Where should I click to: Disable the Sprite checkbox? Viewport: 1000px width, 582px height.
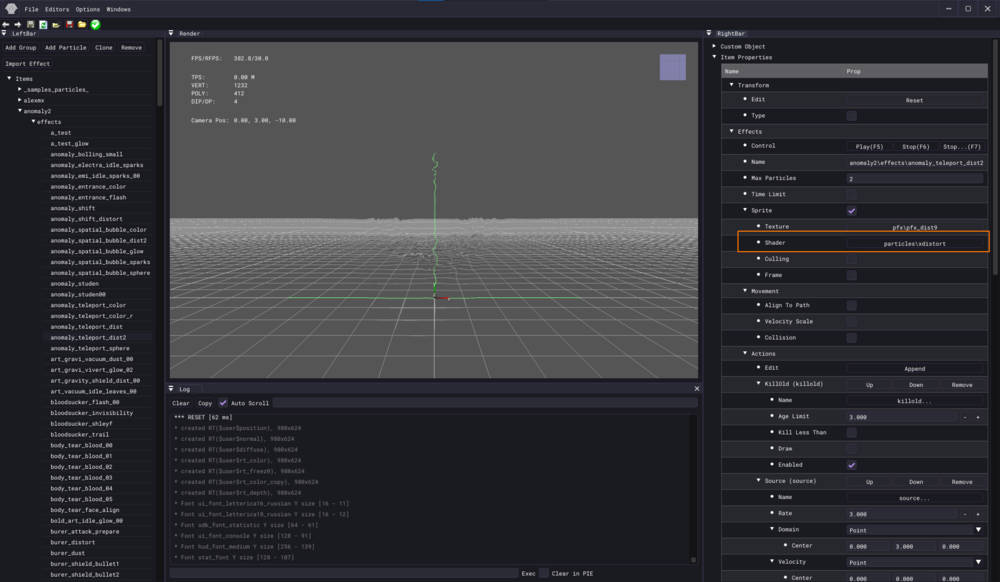pos(851,211)
